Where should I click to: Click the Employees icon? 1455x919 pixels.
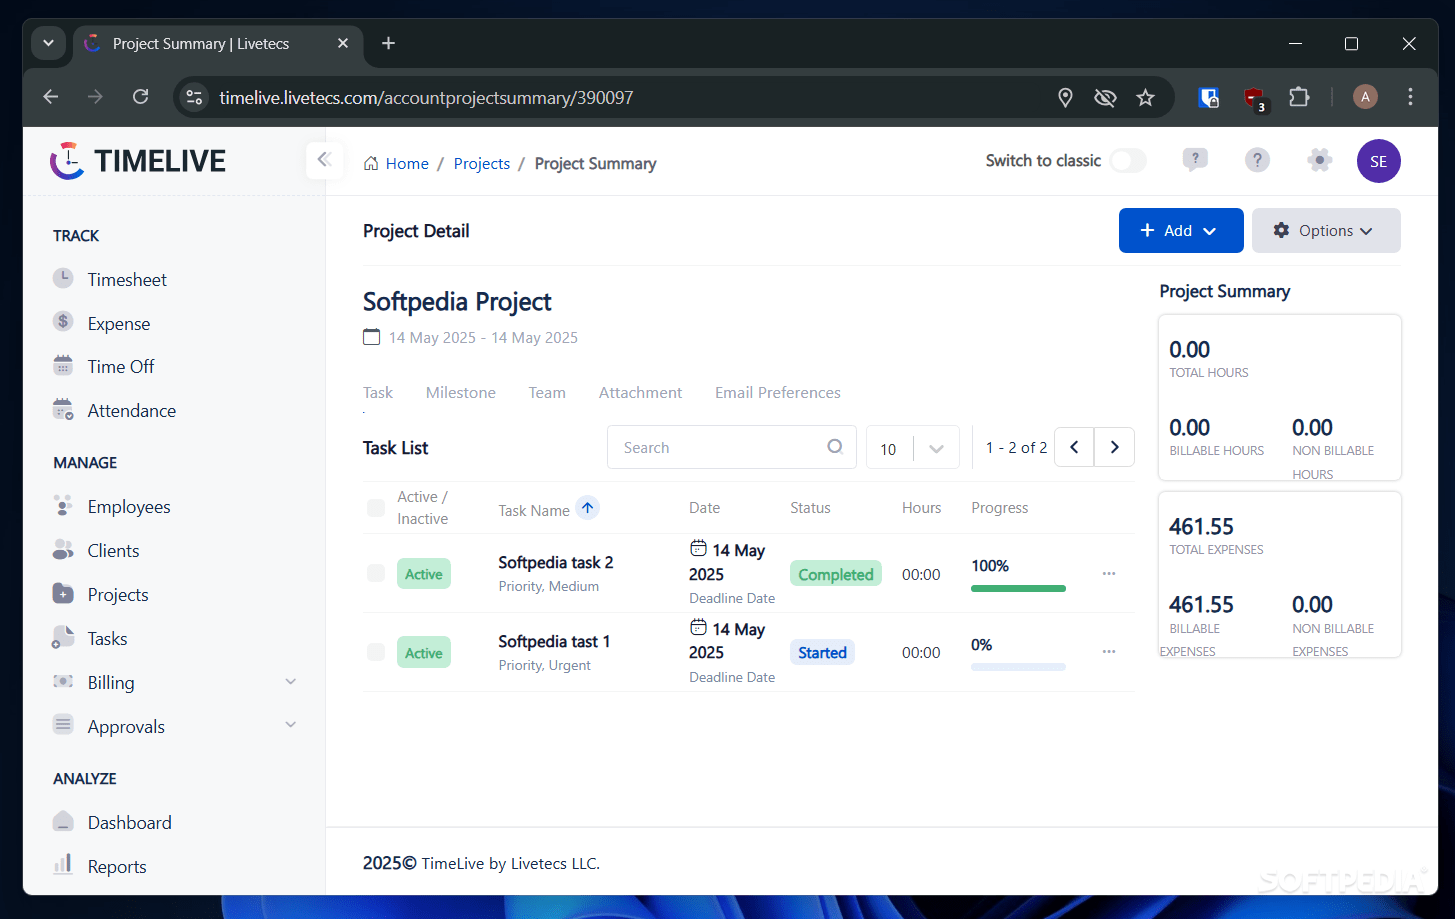(63, 506)
